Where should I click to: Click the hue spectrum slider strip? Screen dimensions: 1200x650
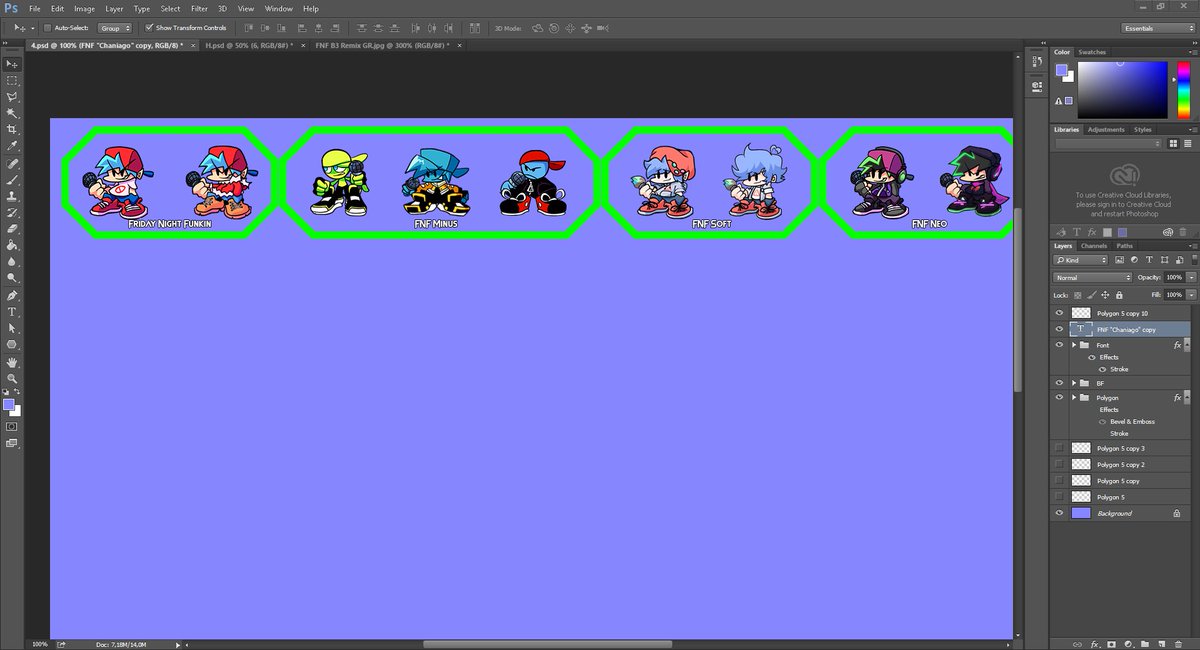click(1185, 89)
